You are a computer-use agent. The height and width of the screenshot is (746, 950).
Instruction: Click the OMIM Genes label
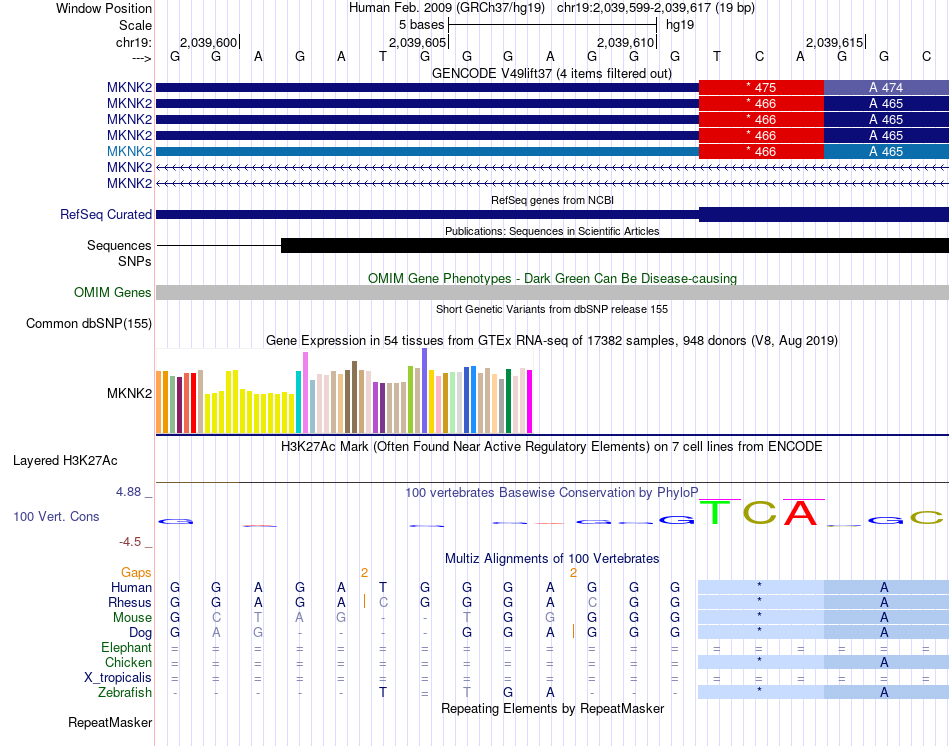(112, 293)
